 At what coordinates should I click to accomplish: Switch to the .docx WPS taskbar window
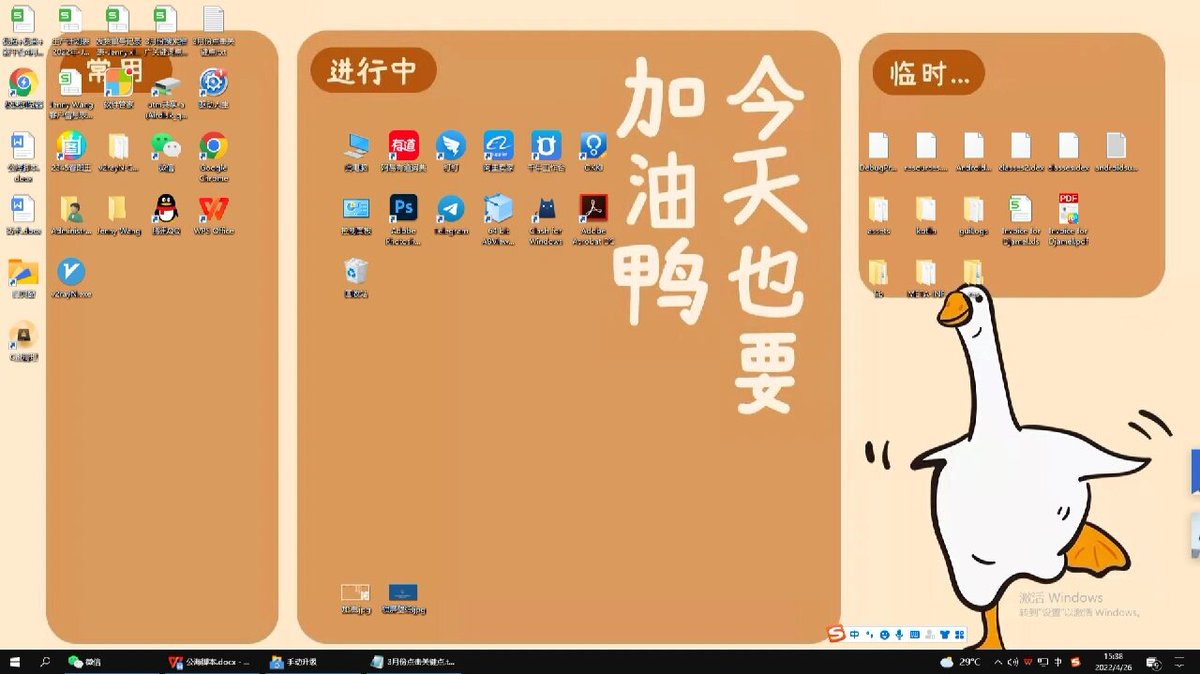210,662
